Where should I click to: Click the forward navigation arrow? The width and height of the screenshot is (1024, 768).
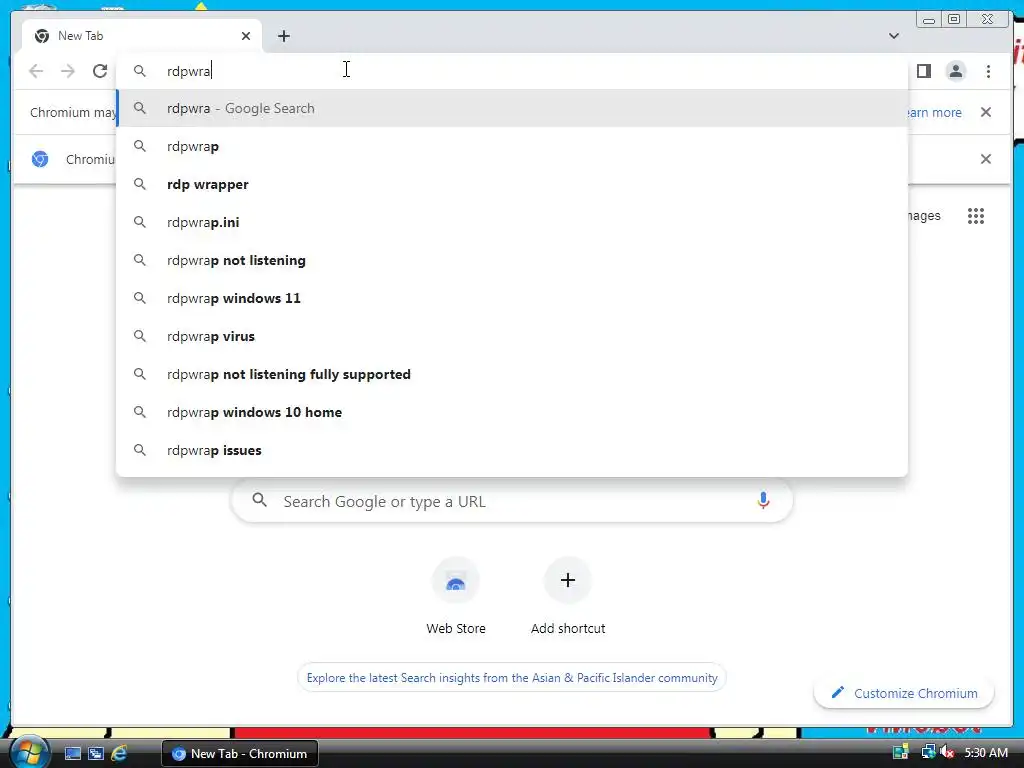point(68,71)
